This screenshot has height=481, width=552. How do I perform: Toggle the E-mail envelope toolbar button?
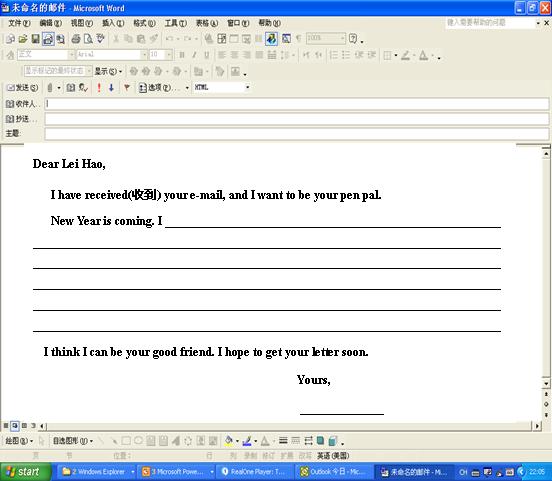[48, 39]
